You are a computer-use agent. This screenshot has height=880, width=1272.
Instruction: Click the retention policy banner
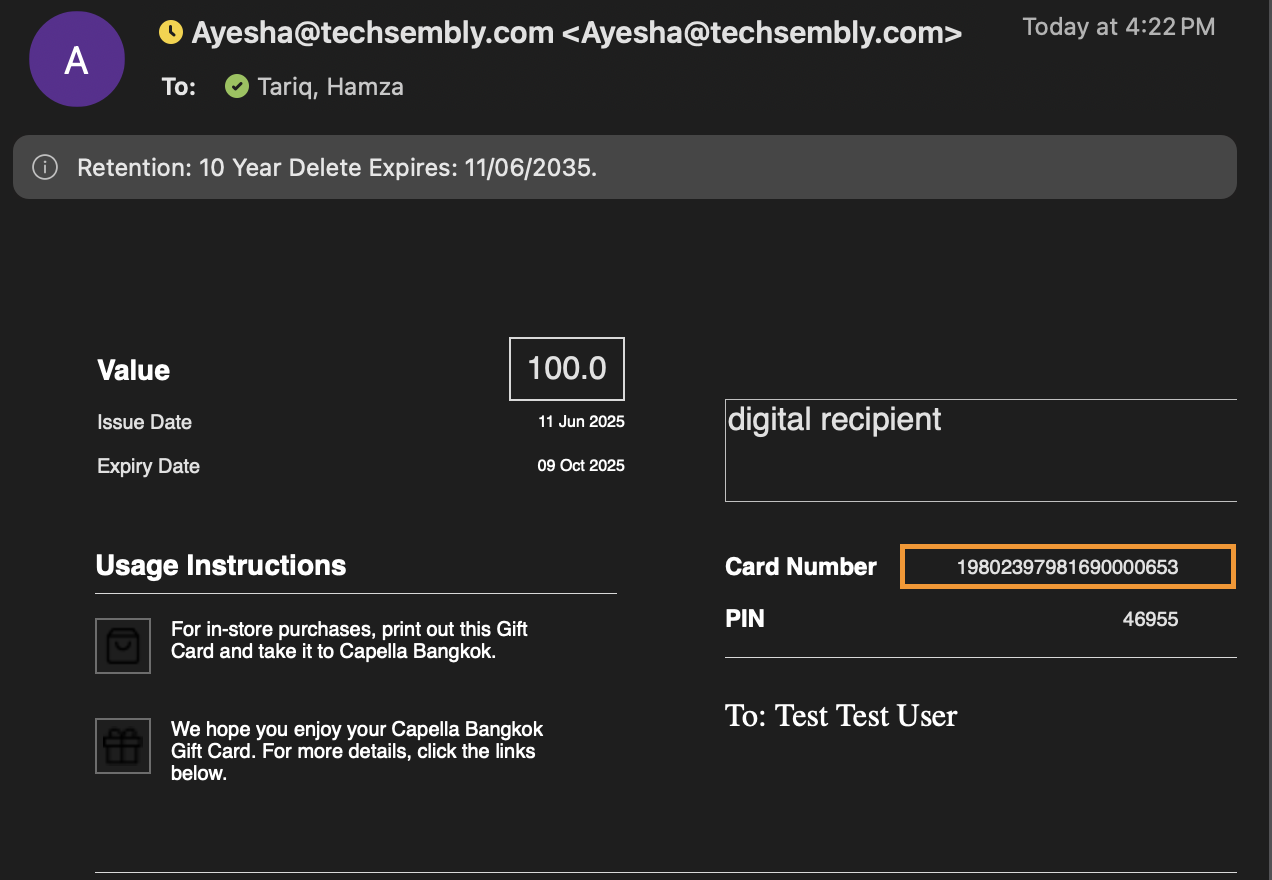pos(625,167)
